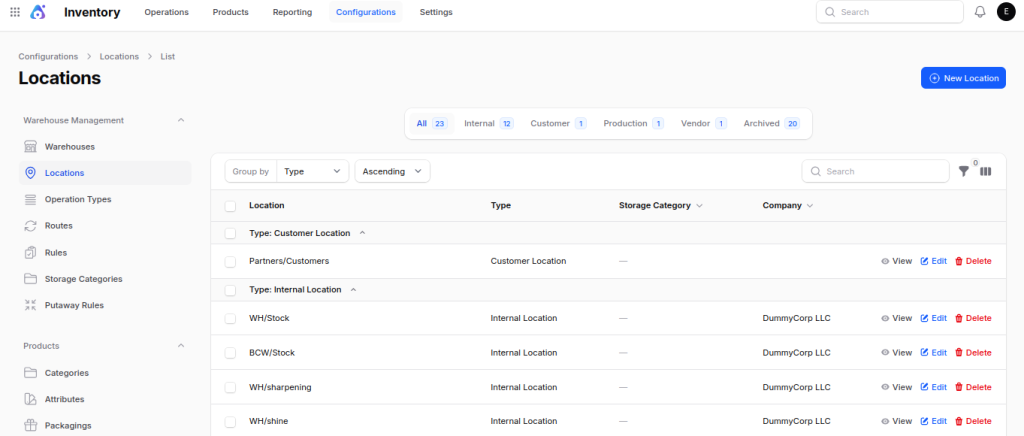Viewport: 1024px width, 436px height.
Task: Check the BCW/Stock row checkbox
Action: click(230, 352)
